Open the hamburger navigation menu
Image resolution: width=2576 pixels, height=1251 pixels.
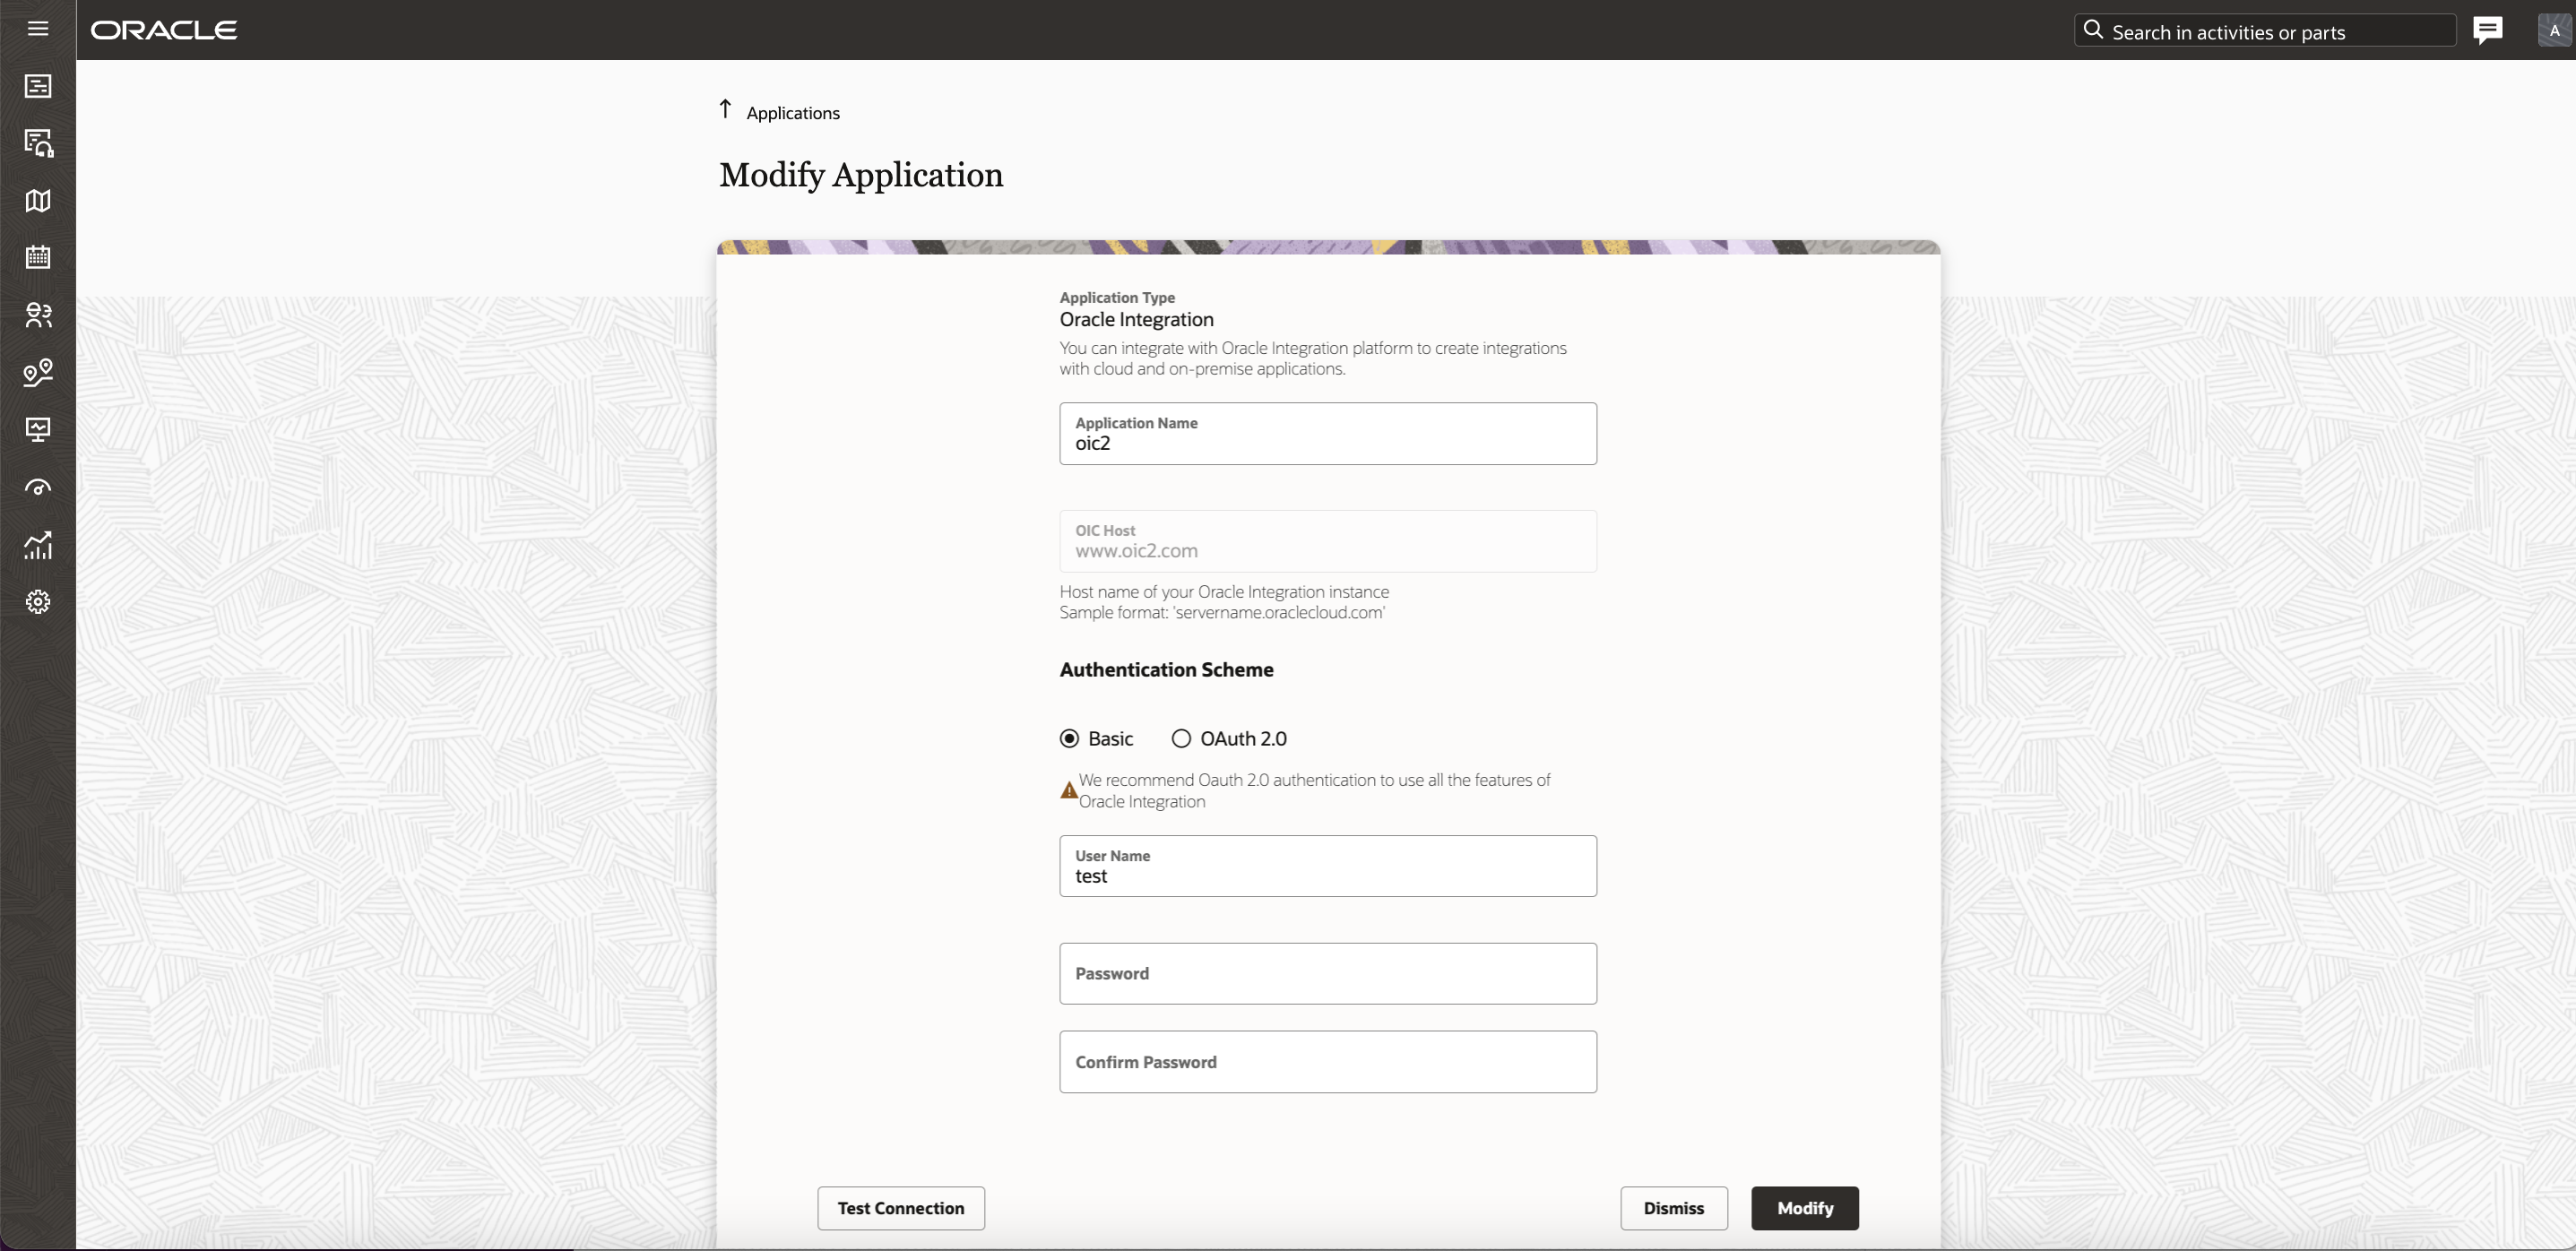point(38,29)
